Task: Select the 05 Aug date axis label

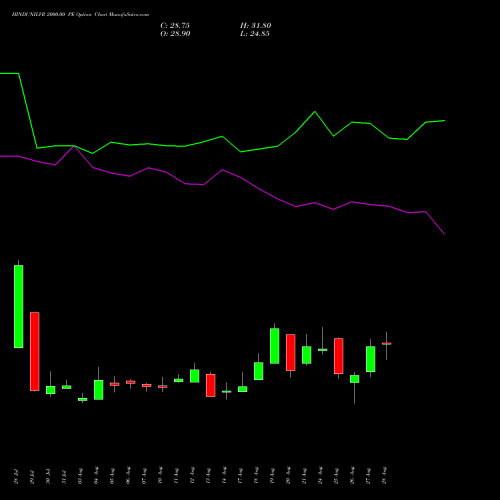Action: coord(112,476)
